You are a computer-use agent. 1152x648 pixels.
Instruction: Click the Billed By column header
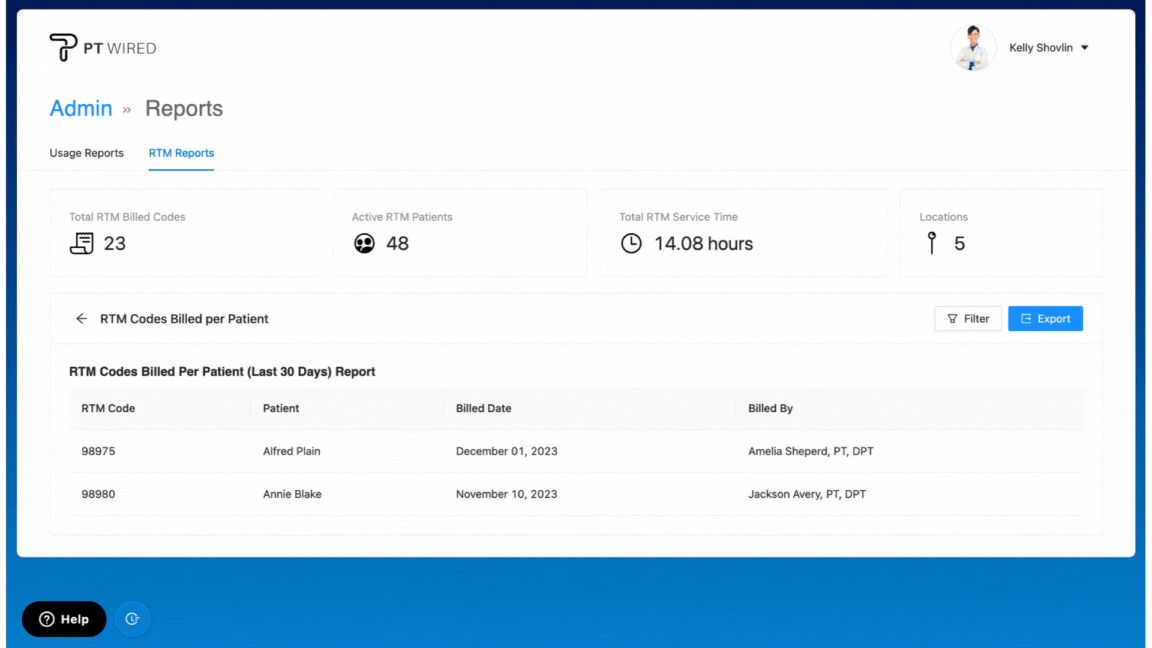pyautogui.click(x=770, y=408)
